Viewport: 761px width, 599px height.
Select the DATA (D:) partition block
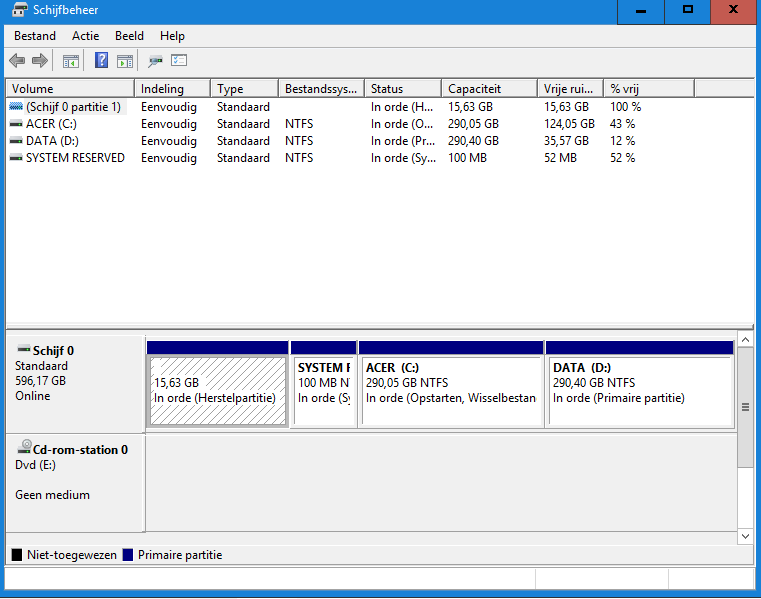pos(640,390)
